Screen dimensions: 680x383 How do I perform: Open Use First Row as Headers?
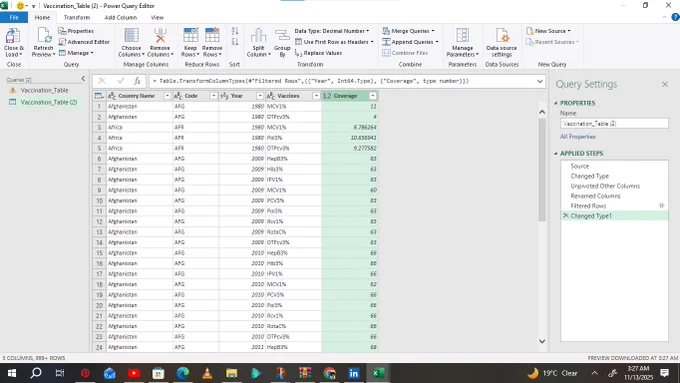tap(334, 42)
